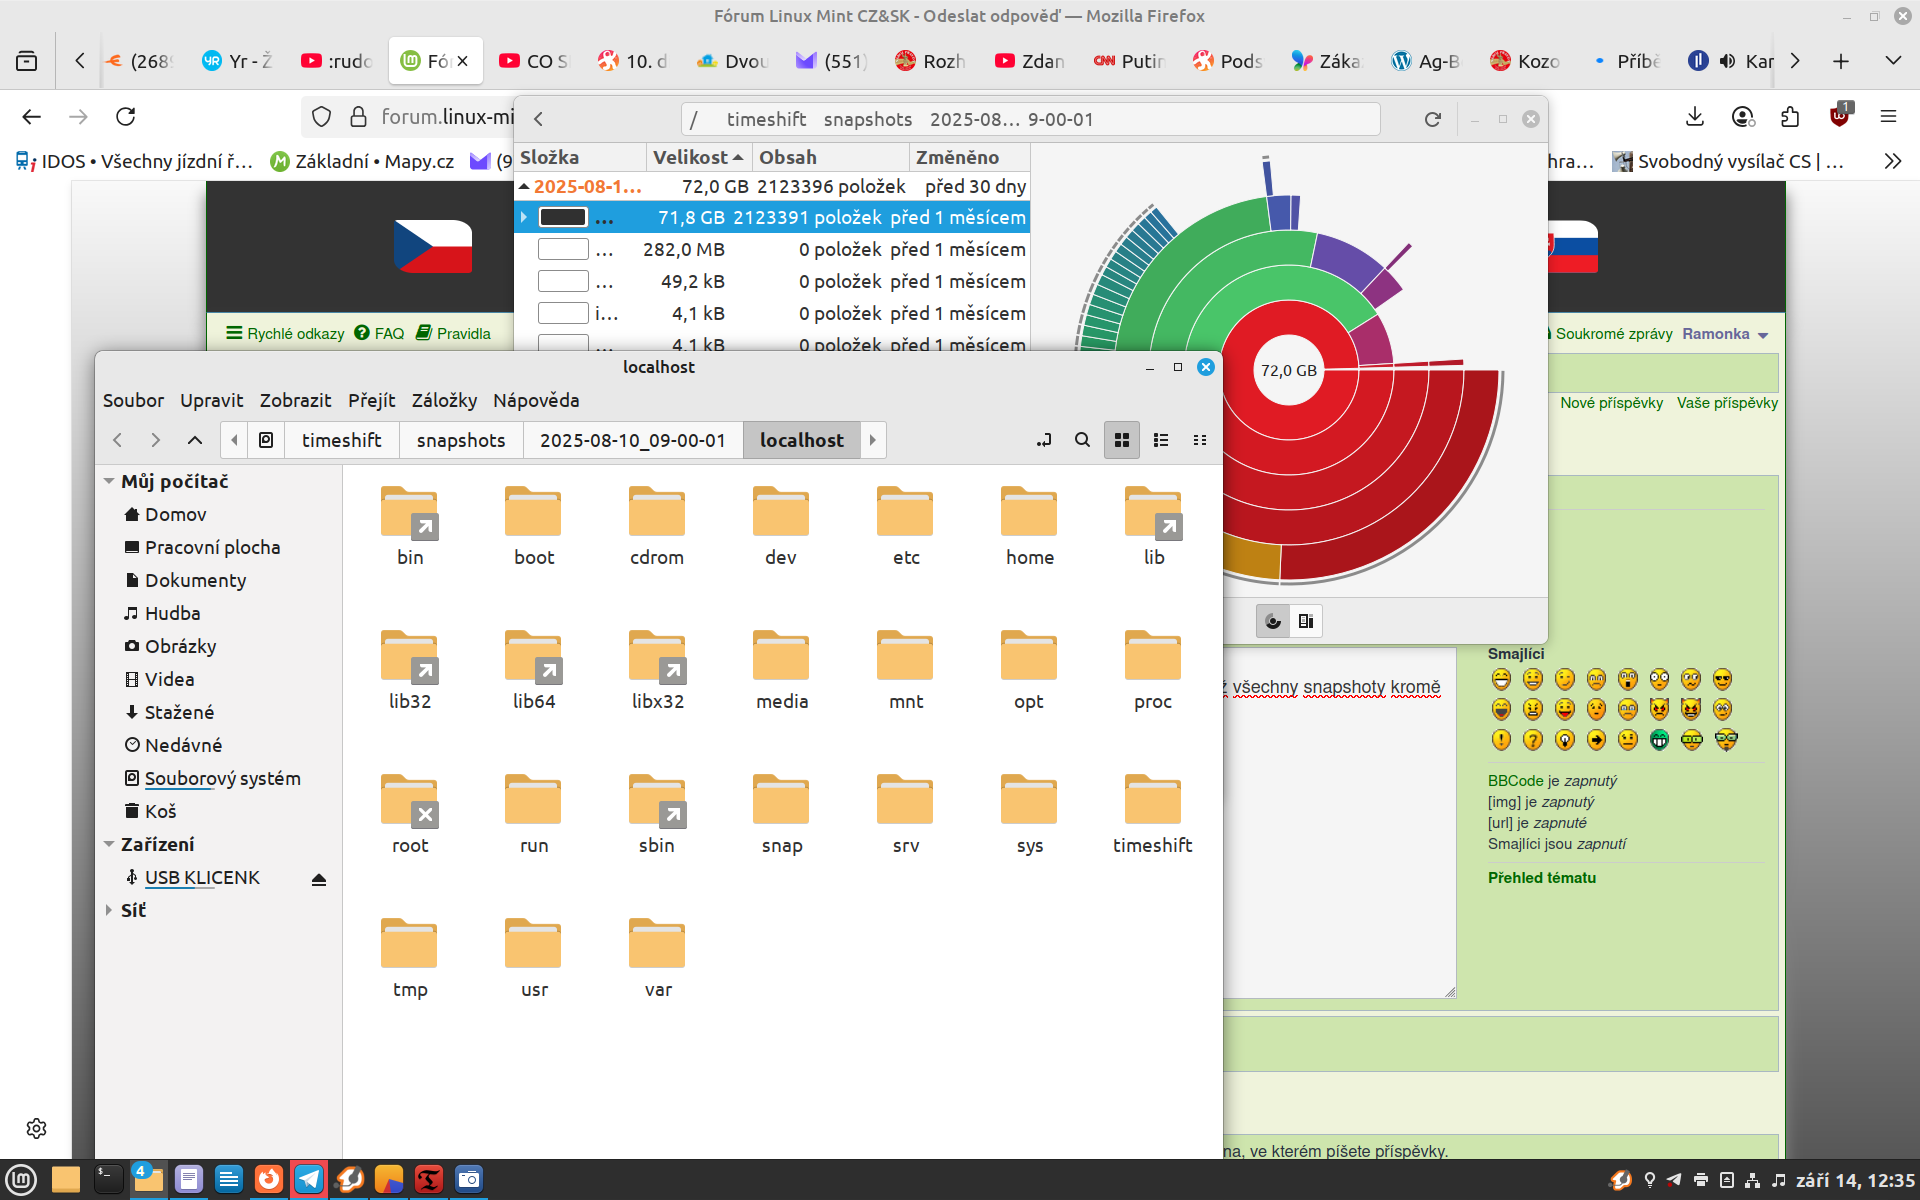Go up to parent folder
Viewport: 1920px width, 1200px height.
point(195,440)
